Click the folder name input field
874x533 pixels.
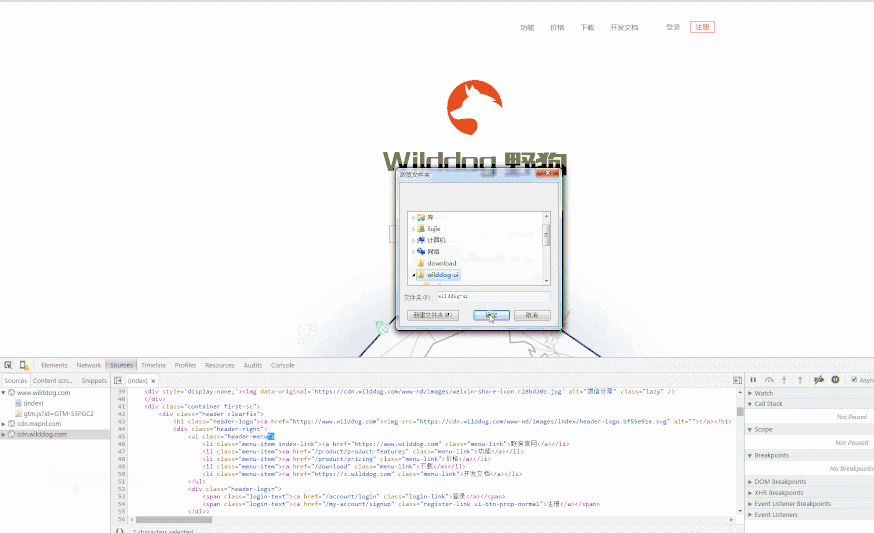tap(493, 297)
